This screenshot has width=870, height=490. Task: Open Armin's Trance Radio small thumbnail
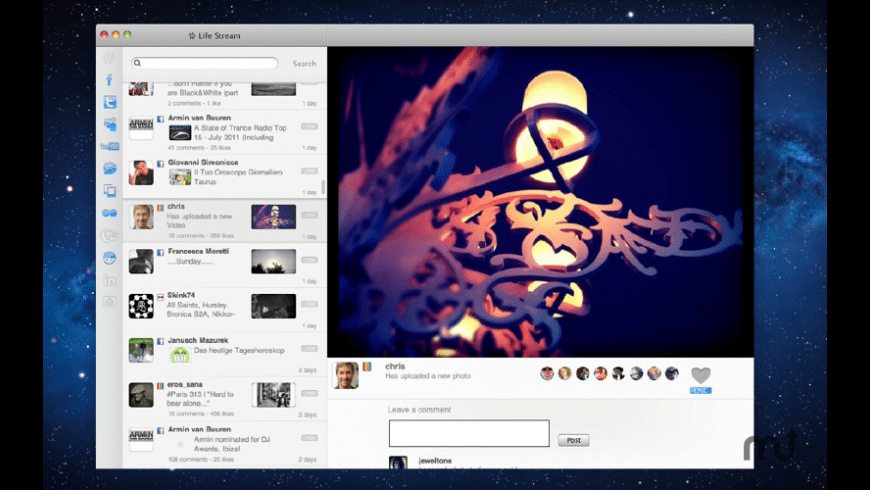click(180, 133)
